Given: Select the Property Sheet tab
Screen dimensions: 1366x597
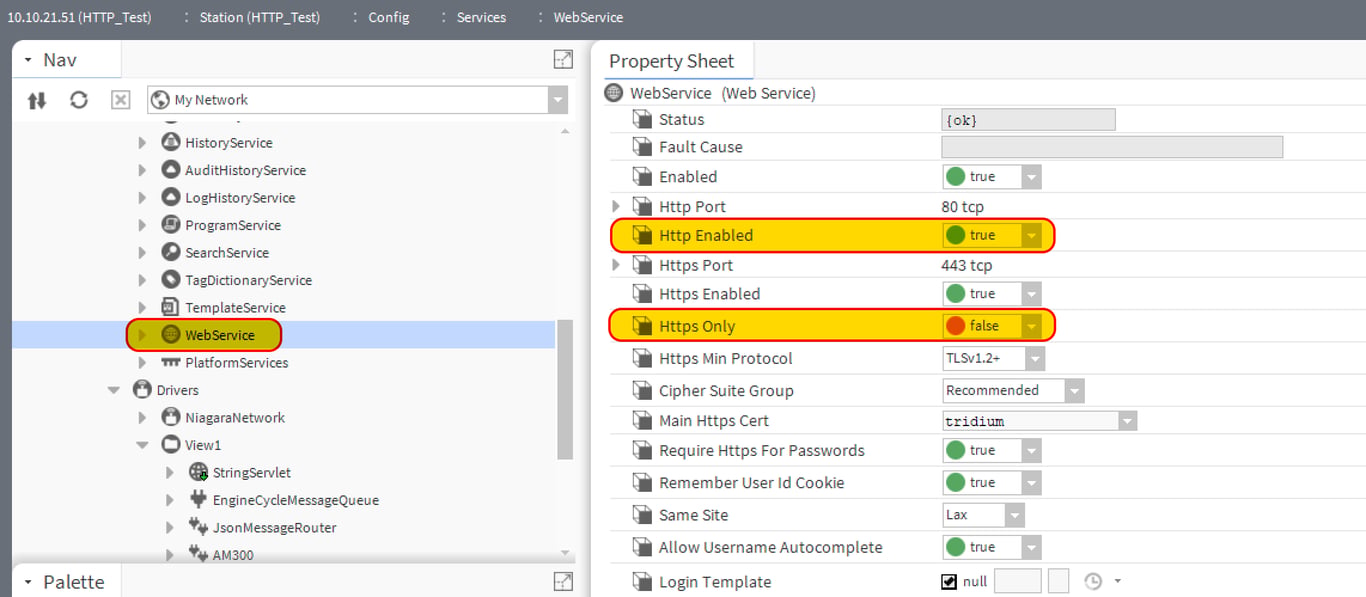Looking at the screenshot, I should coord(672,61).
